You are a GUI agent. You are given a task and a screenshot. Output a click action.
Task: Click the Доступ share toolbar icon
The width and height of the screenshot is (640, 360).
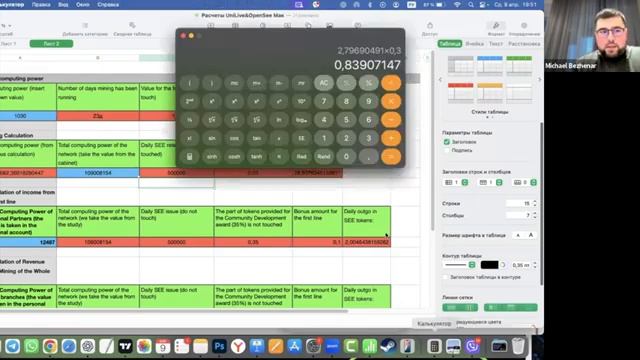(430, 26)
